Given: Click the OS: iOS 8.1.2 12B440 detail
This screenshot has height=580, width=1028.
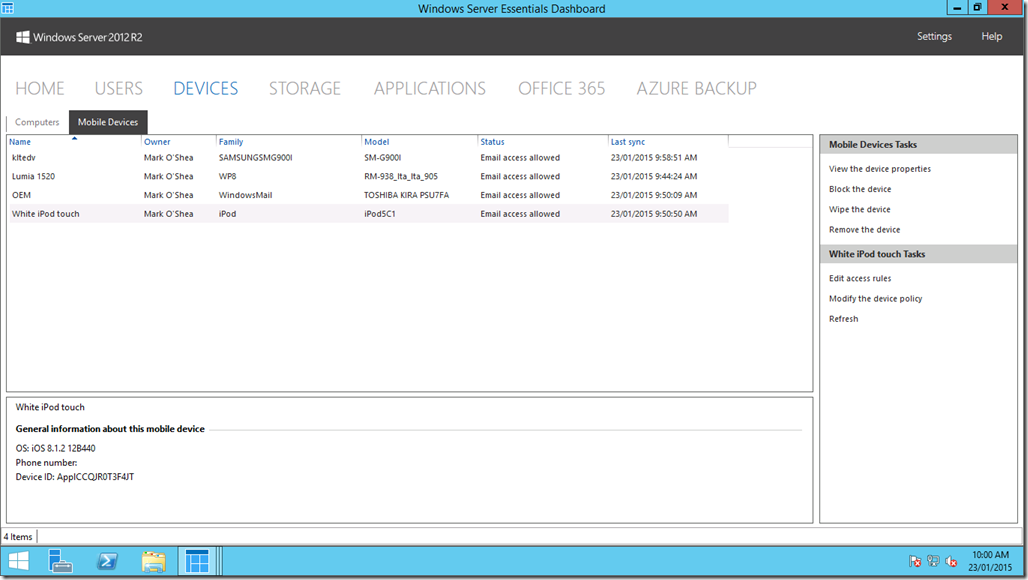Looking at the screenshot, I should pos(56,449).
